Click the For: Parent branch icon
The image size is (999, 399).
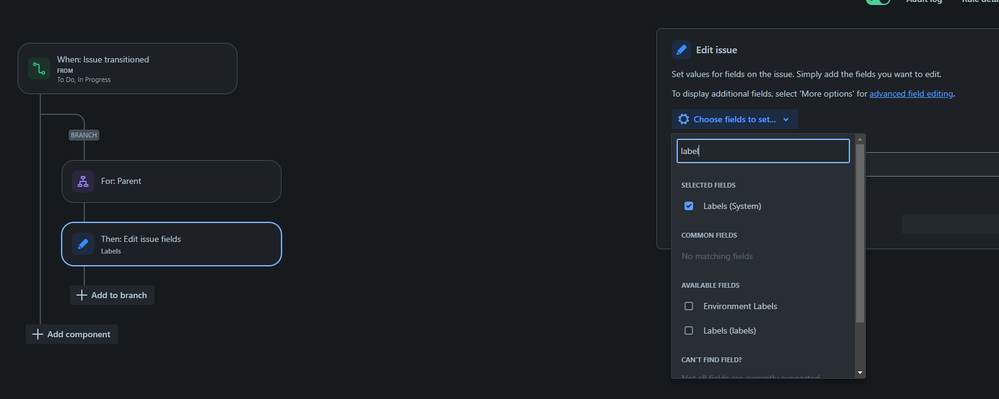pyautogui.click(x=83, y=181)
